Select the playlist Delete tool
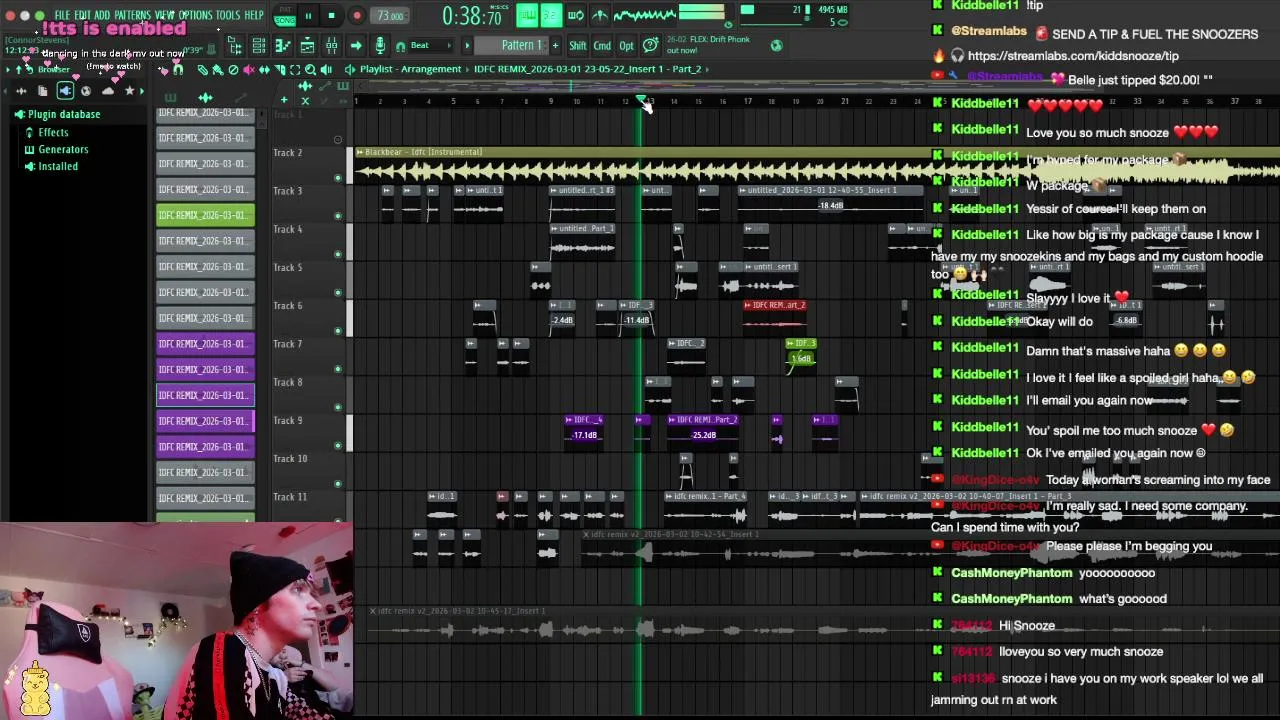 click(233, 70)
